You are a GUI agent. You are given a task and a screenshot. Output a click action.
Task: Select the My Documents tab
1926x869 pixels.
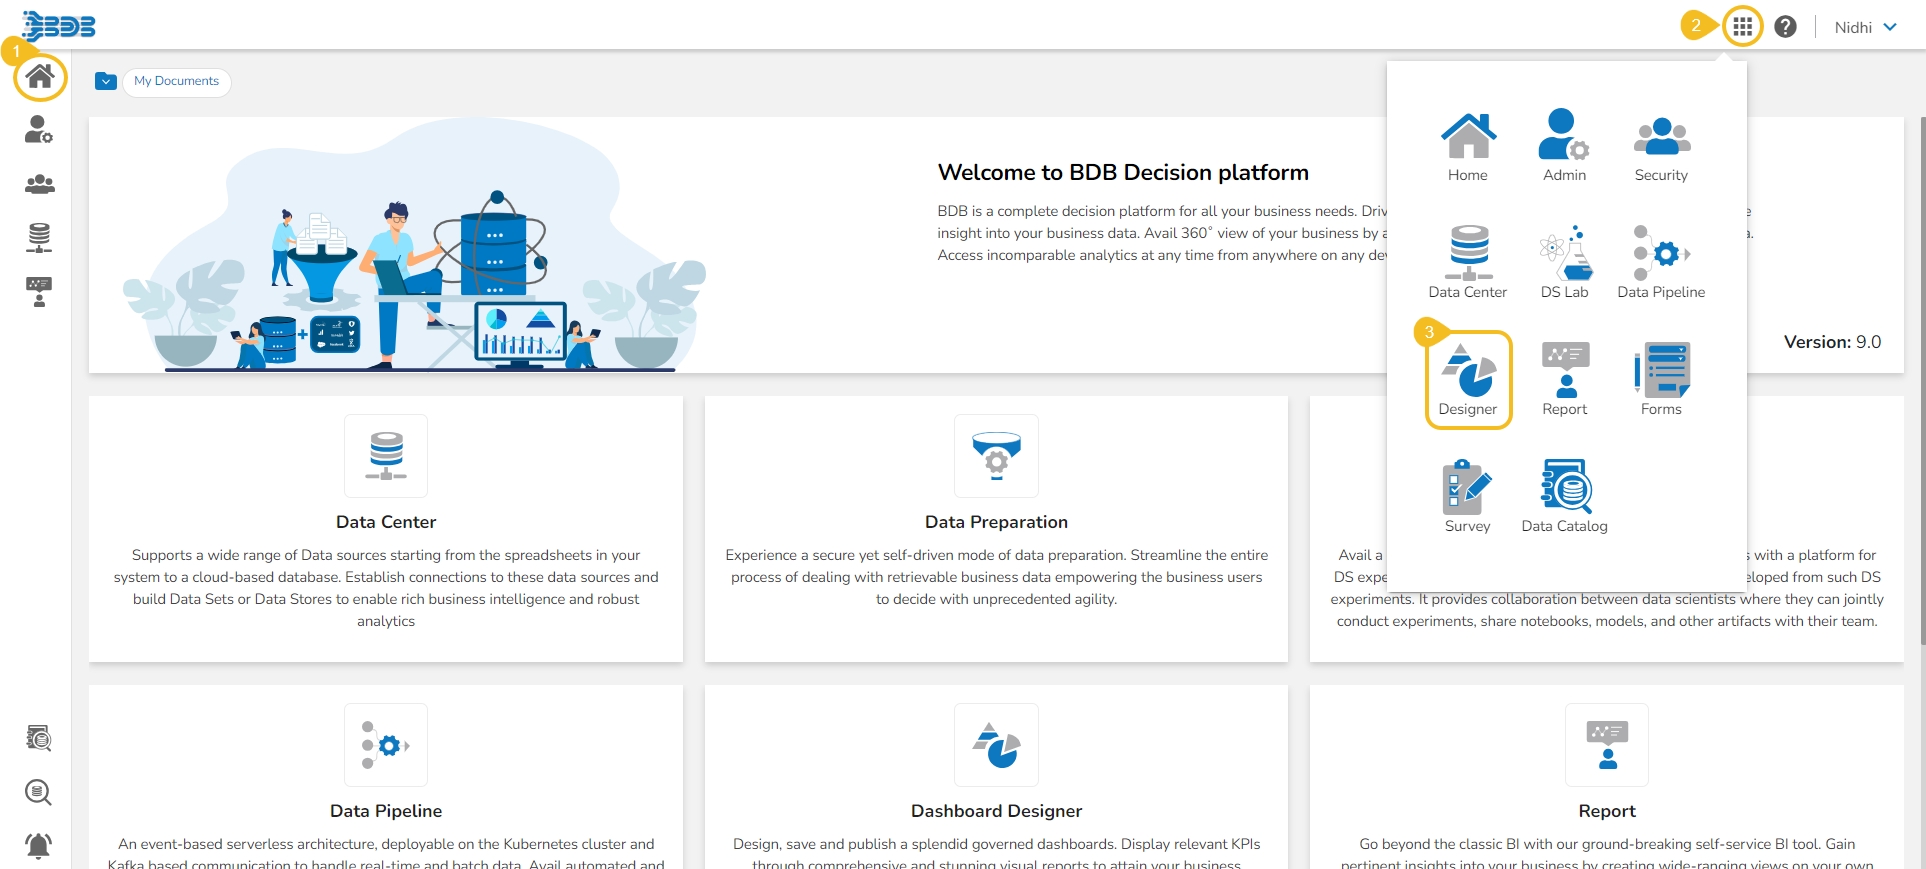click(x=177, y=81)
